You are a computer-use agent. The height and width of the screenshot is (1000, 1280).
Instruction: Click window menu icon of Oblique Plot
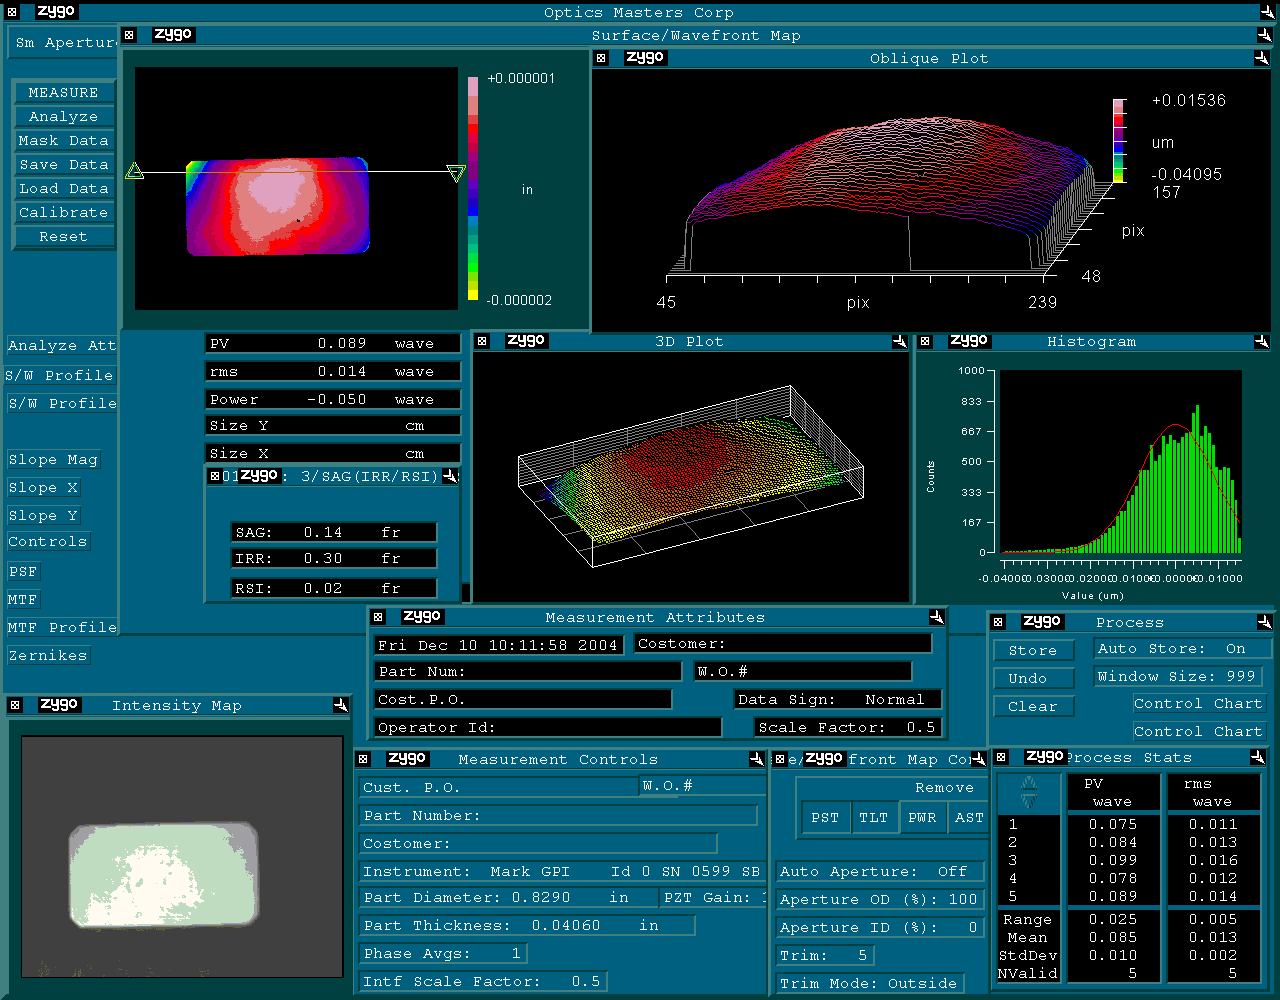coord(601,58)
